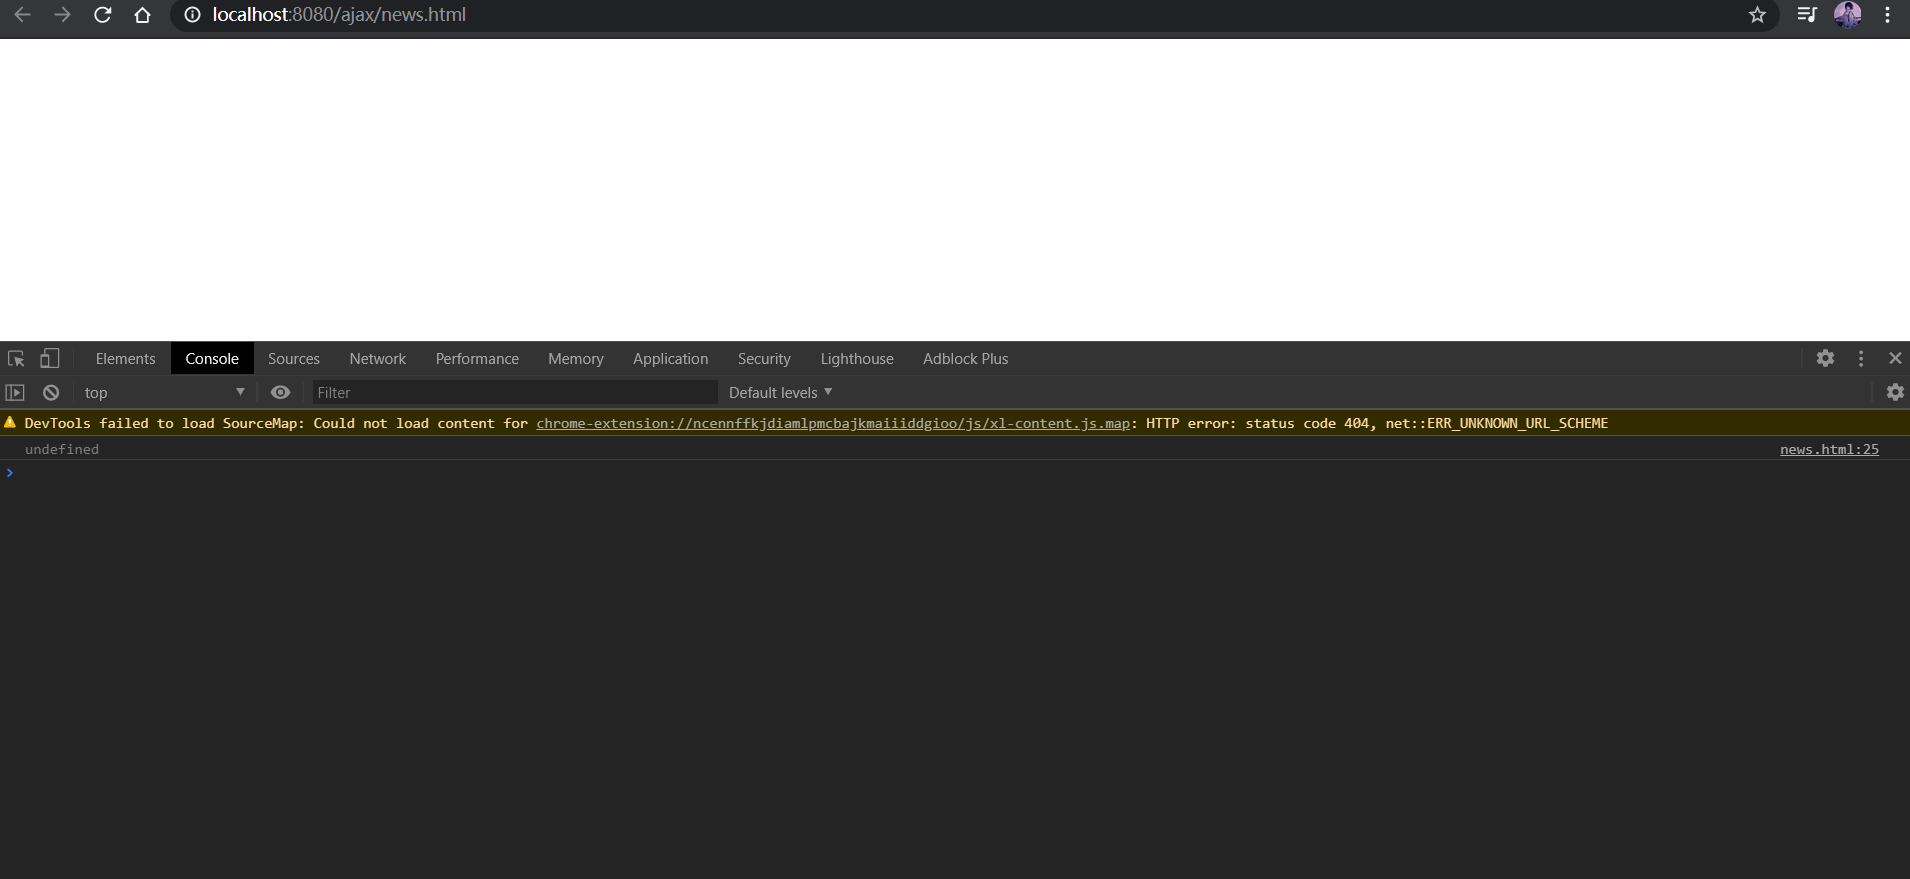Select the 'undefined' console output
Screen dimensions: 1910x879
coord(62,450)
